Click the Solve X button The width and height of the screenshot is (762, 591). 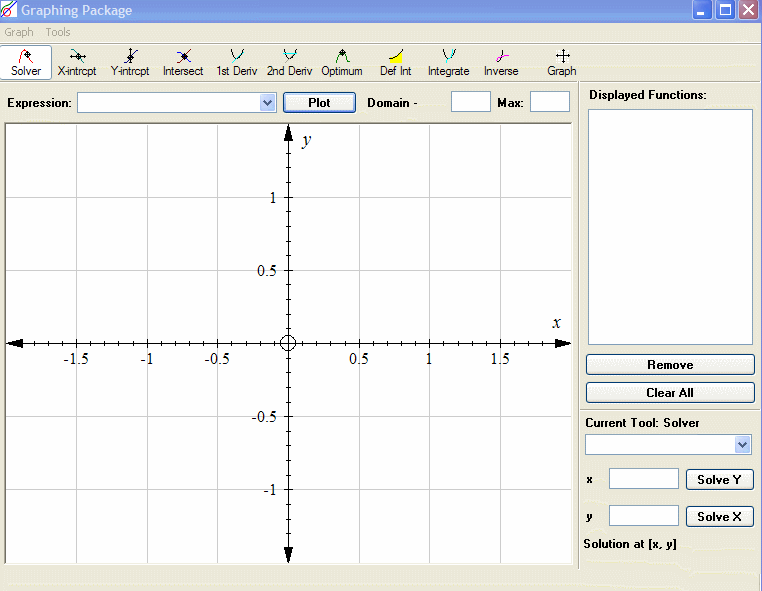(x=720, y=516)
